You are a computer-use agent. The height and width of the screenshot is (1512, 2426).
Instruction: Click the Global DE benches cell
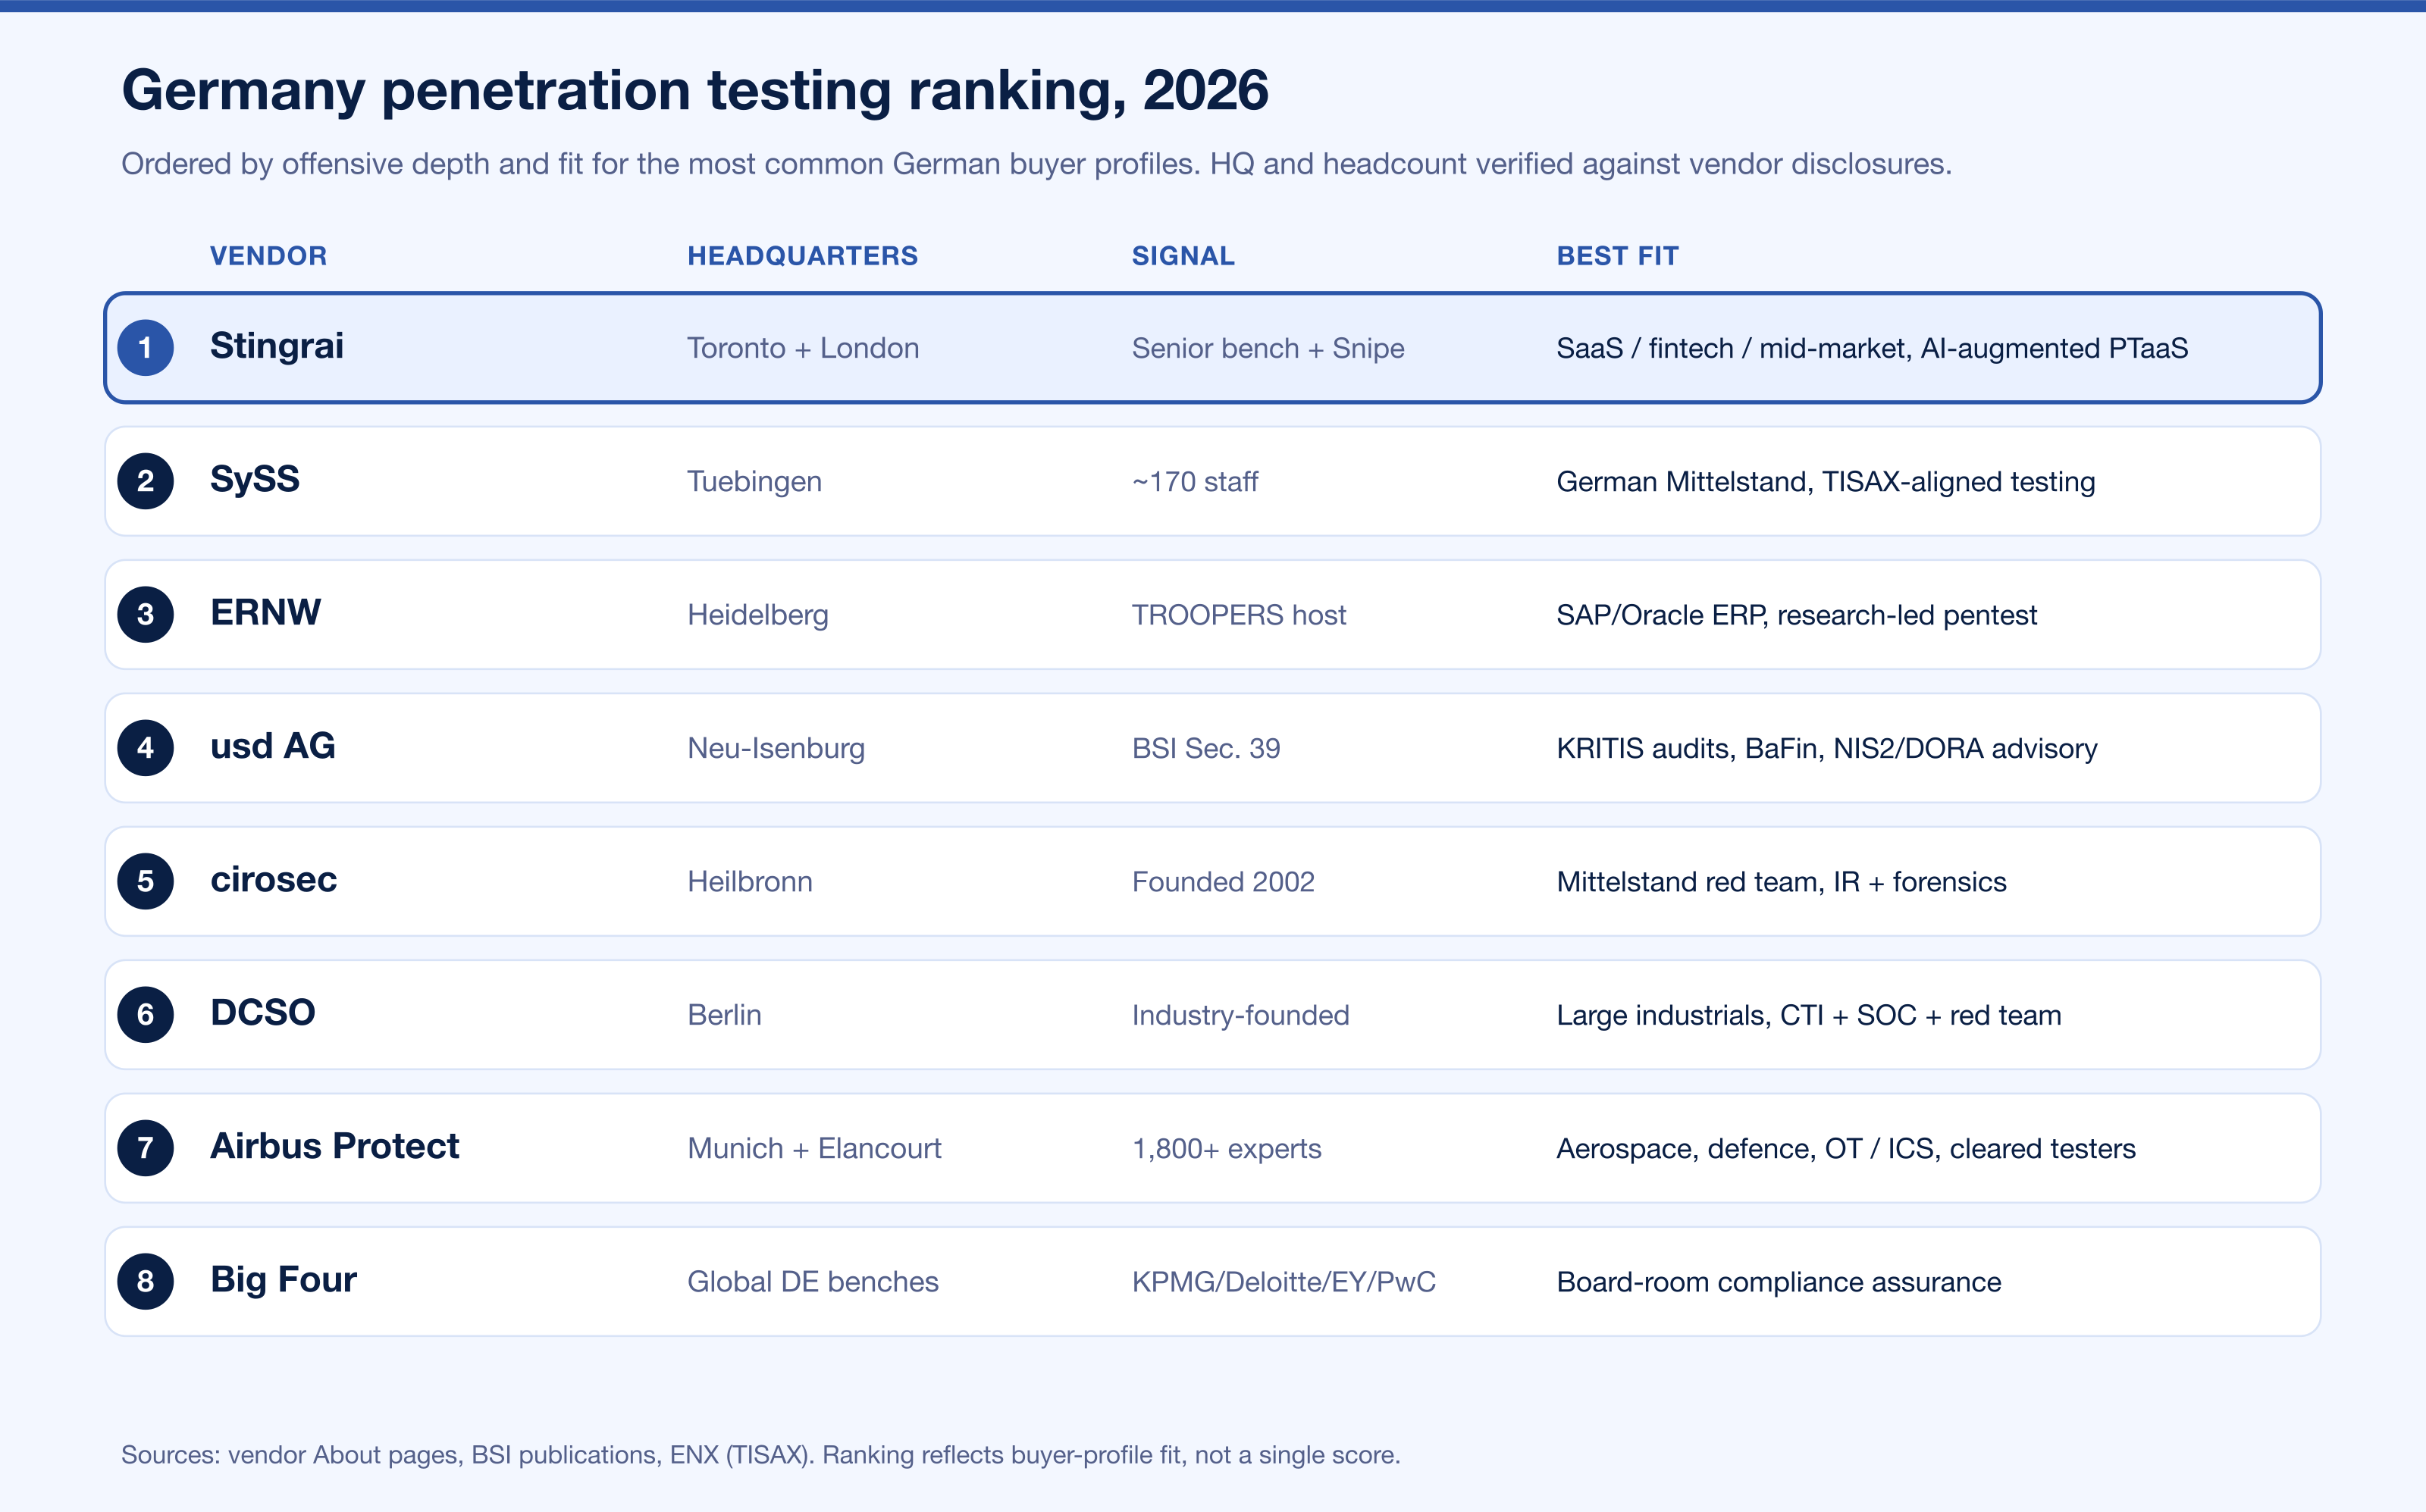click(x=812, y=1282)
